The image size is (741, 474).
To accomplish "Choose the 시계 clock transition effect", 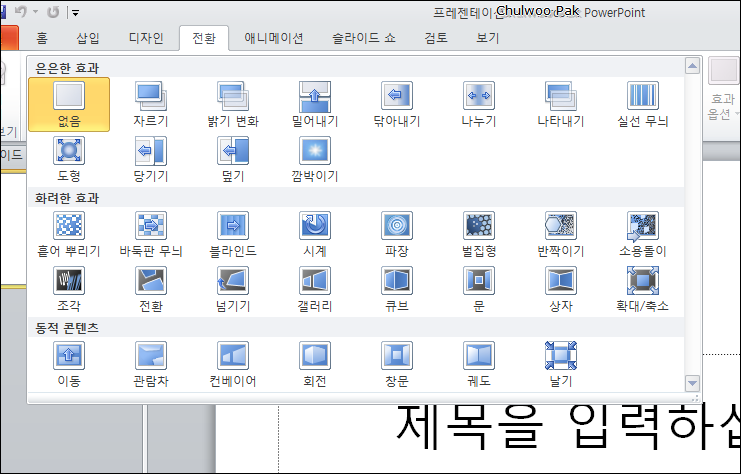I will (315, 233).
